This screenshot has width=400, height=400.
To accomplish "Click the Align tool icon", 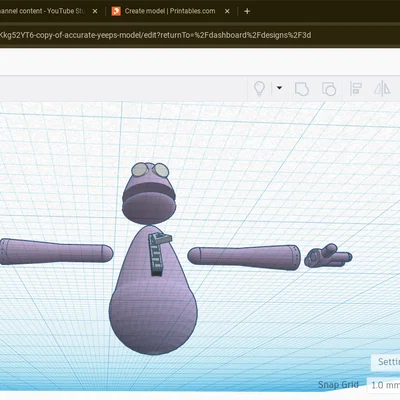I will [356, 89].
